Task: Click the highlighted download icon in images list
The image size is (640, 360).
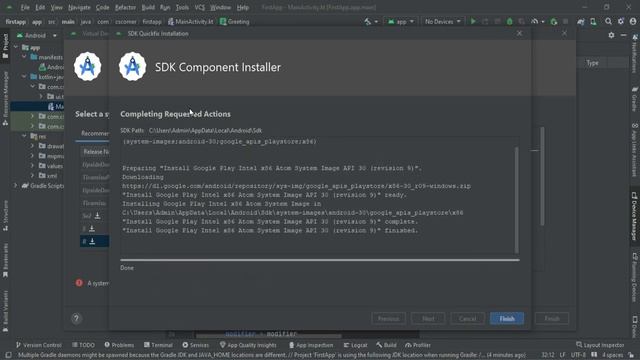Action: [x=92, y=241]
